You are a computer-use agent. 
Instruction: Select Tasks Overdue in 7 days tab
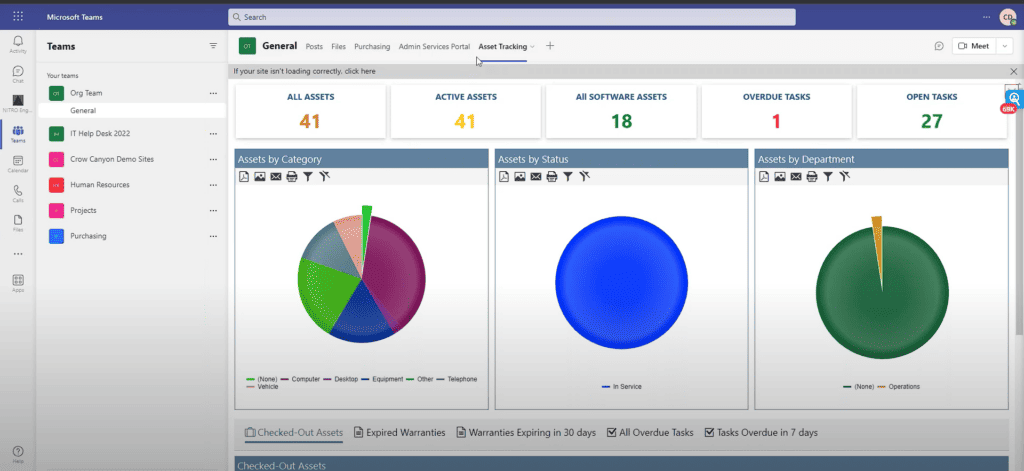(x=761, y=432)
